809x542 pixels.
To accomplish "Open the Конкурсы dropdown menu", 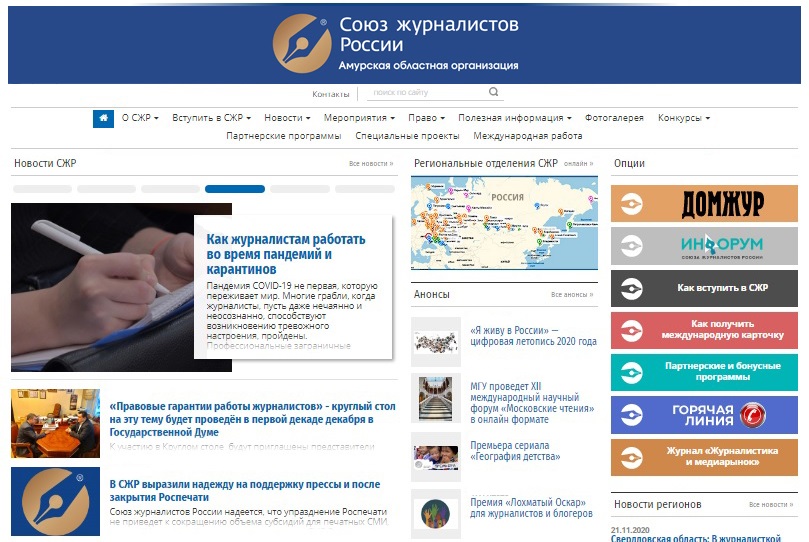I will click(684, 118).
